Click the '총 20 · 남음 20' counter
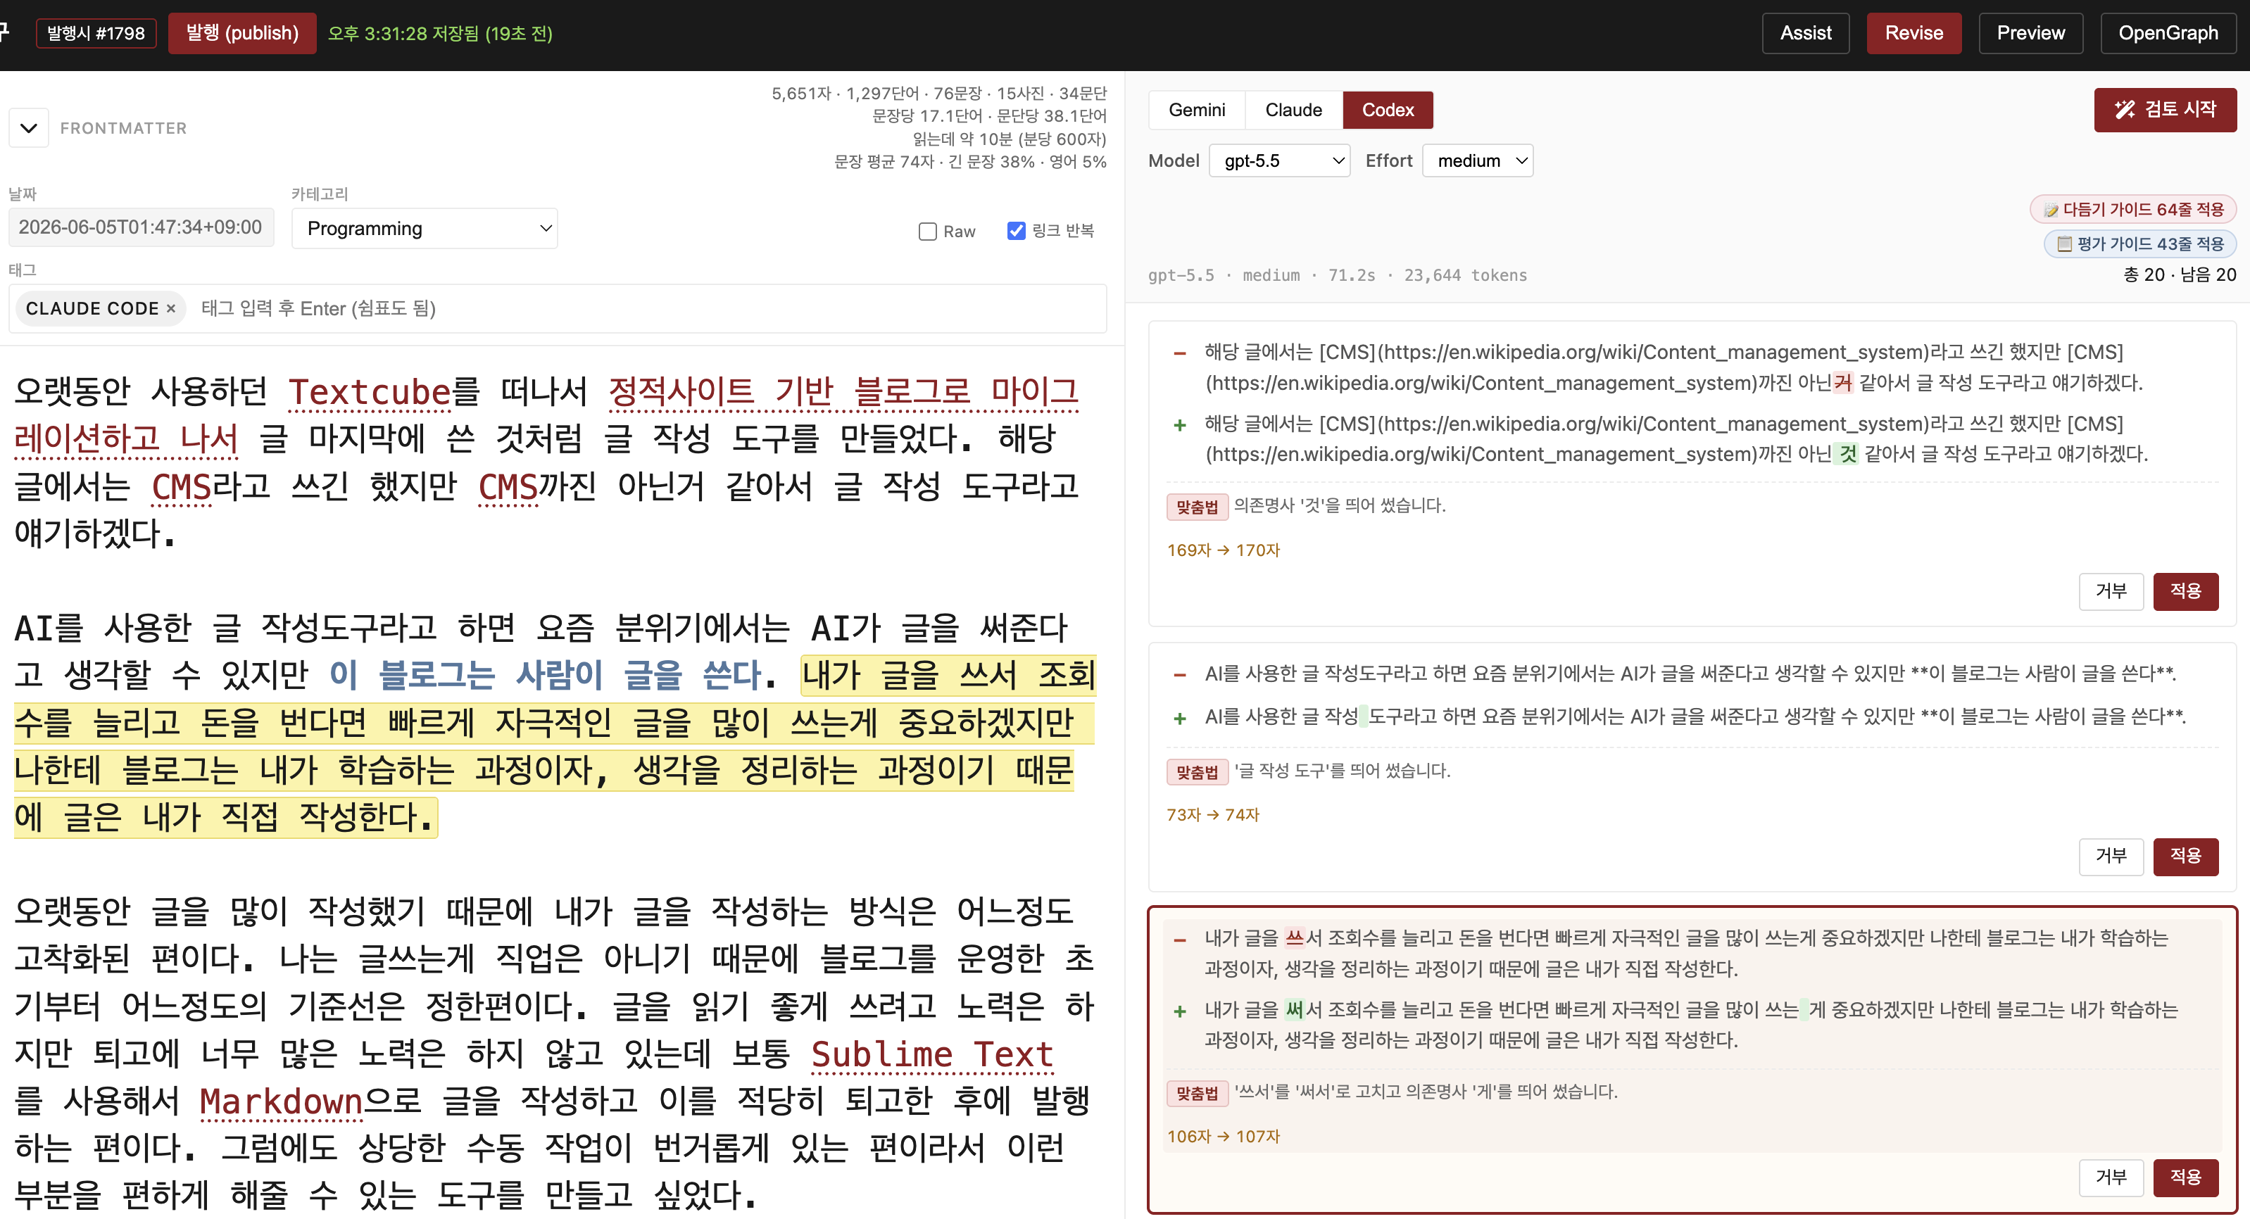This screenshot has height=1219, width=2250. 2179,275
